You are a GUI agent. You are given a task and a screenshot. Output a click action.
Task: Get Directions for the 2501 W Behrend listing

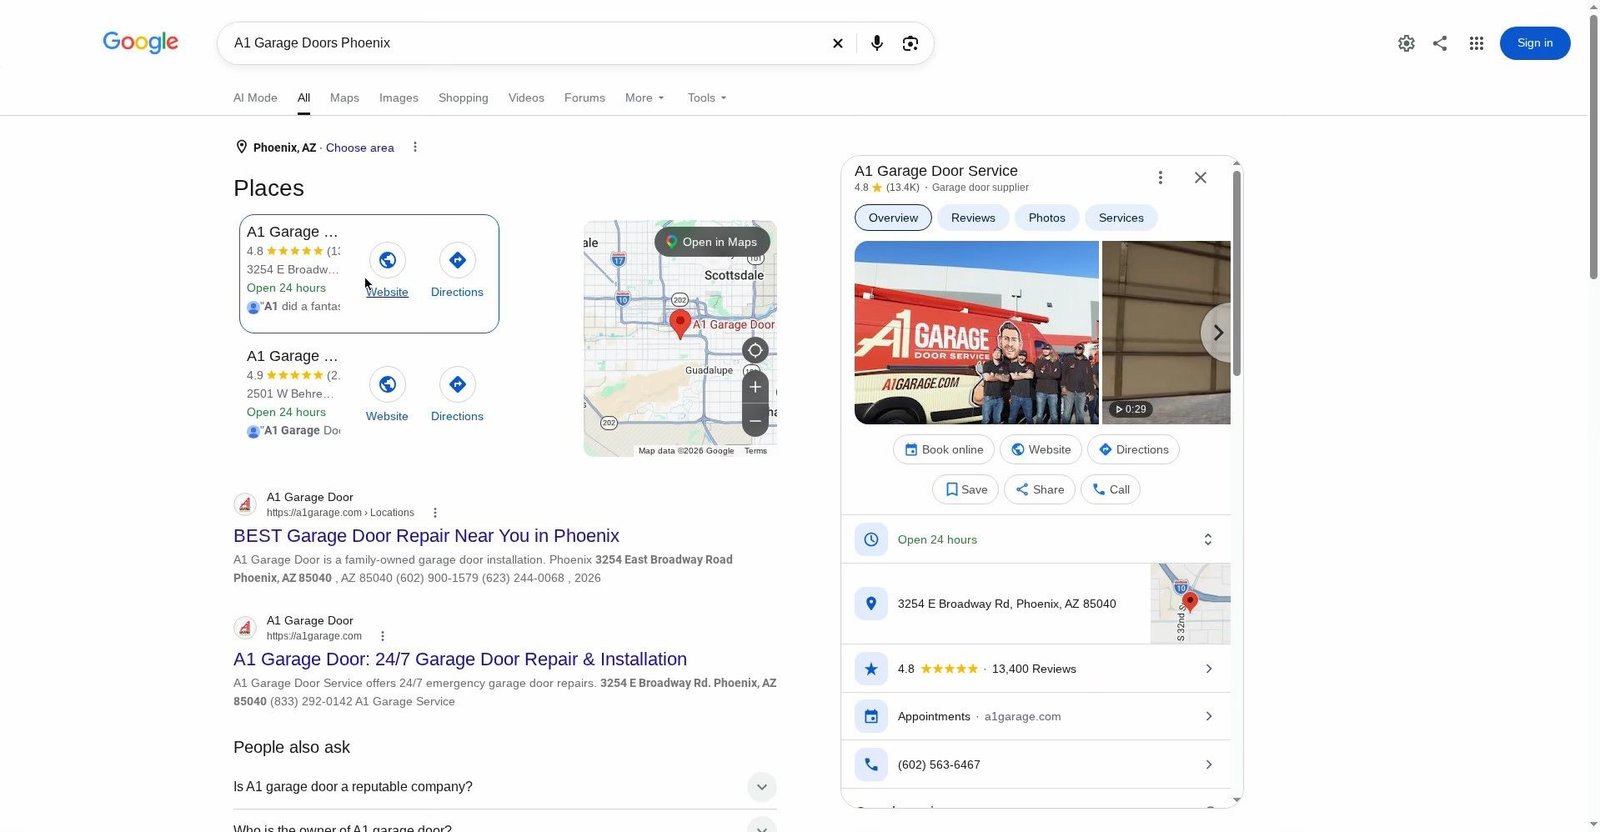click(457, 394)
